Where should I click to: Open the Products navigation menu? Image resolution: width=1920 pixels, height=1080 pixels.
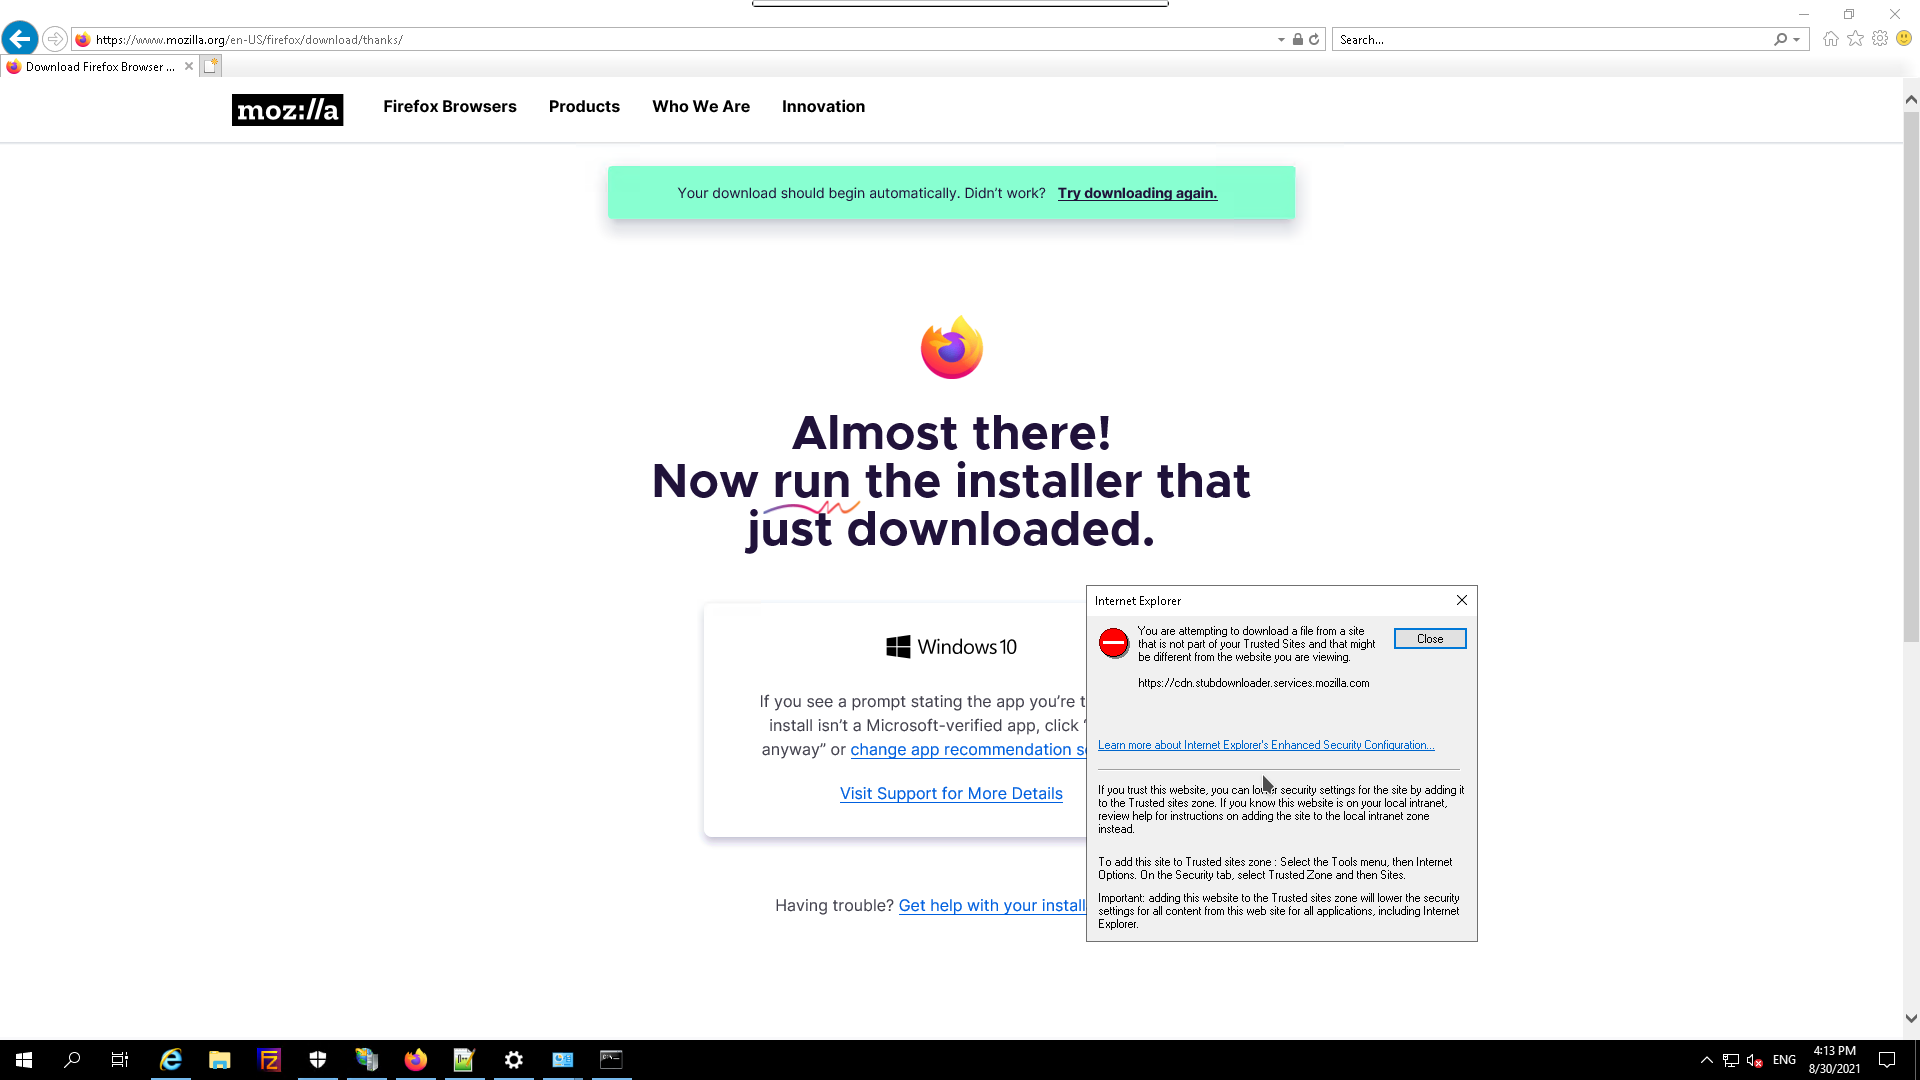(584, 107)
